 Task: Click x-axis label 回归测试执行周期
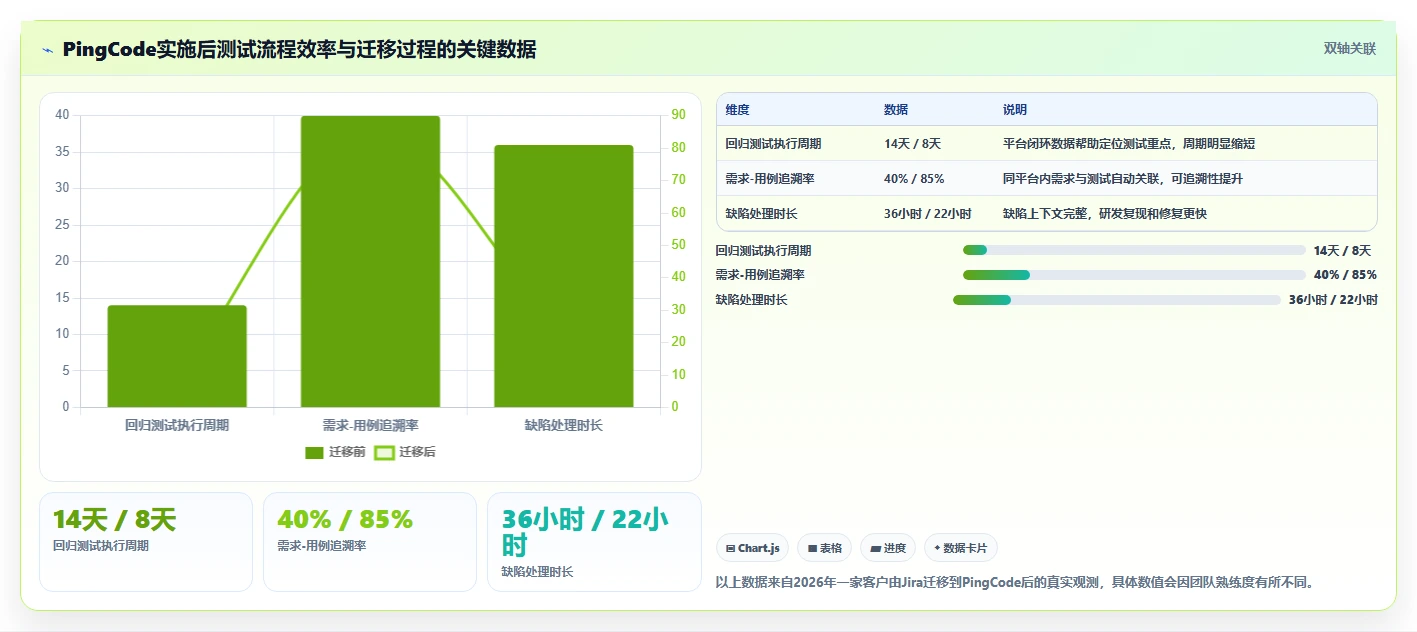(x=177, y=425)
